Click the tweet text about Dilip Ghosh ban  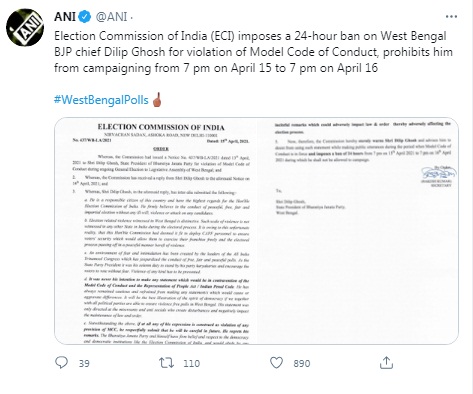point(253,52)
